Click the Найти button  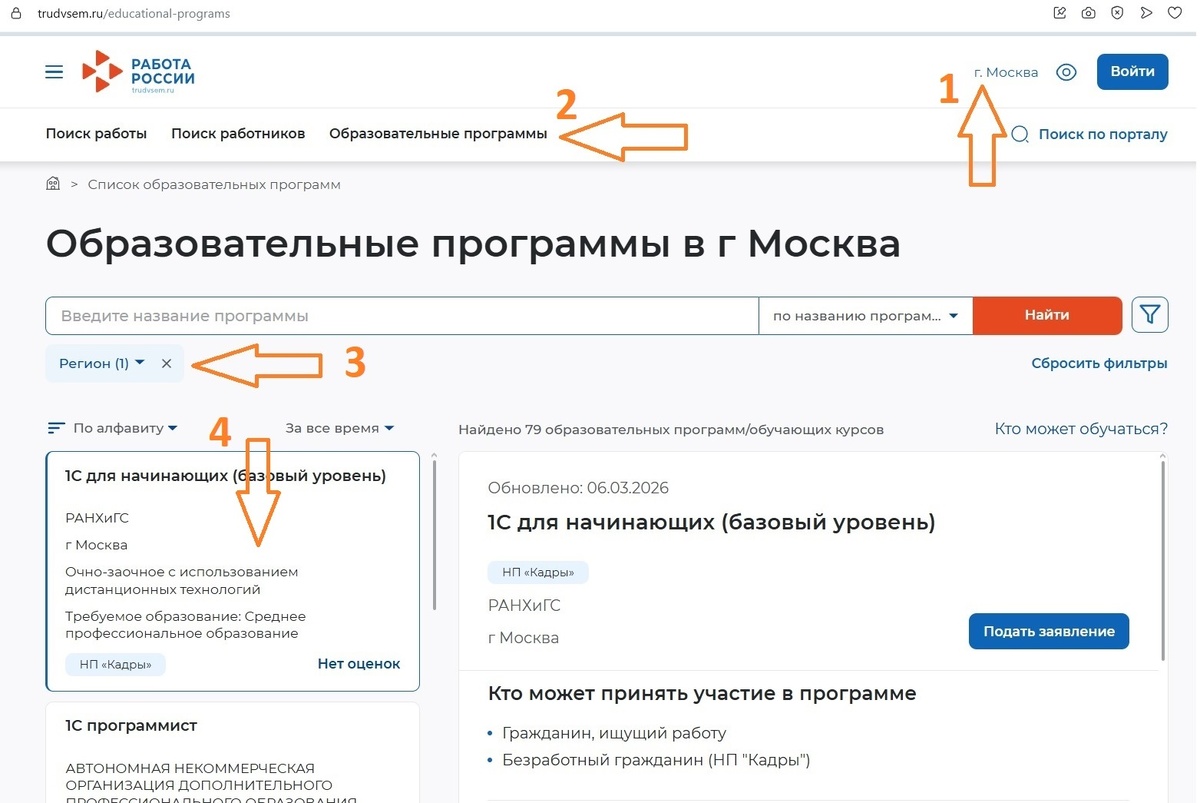(1047, 315)
